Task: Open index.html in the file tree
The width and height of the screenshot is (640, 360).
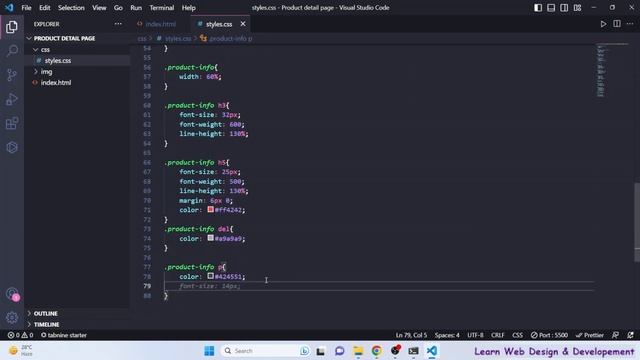Action: 56,82
